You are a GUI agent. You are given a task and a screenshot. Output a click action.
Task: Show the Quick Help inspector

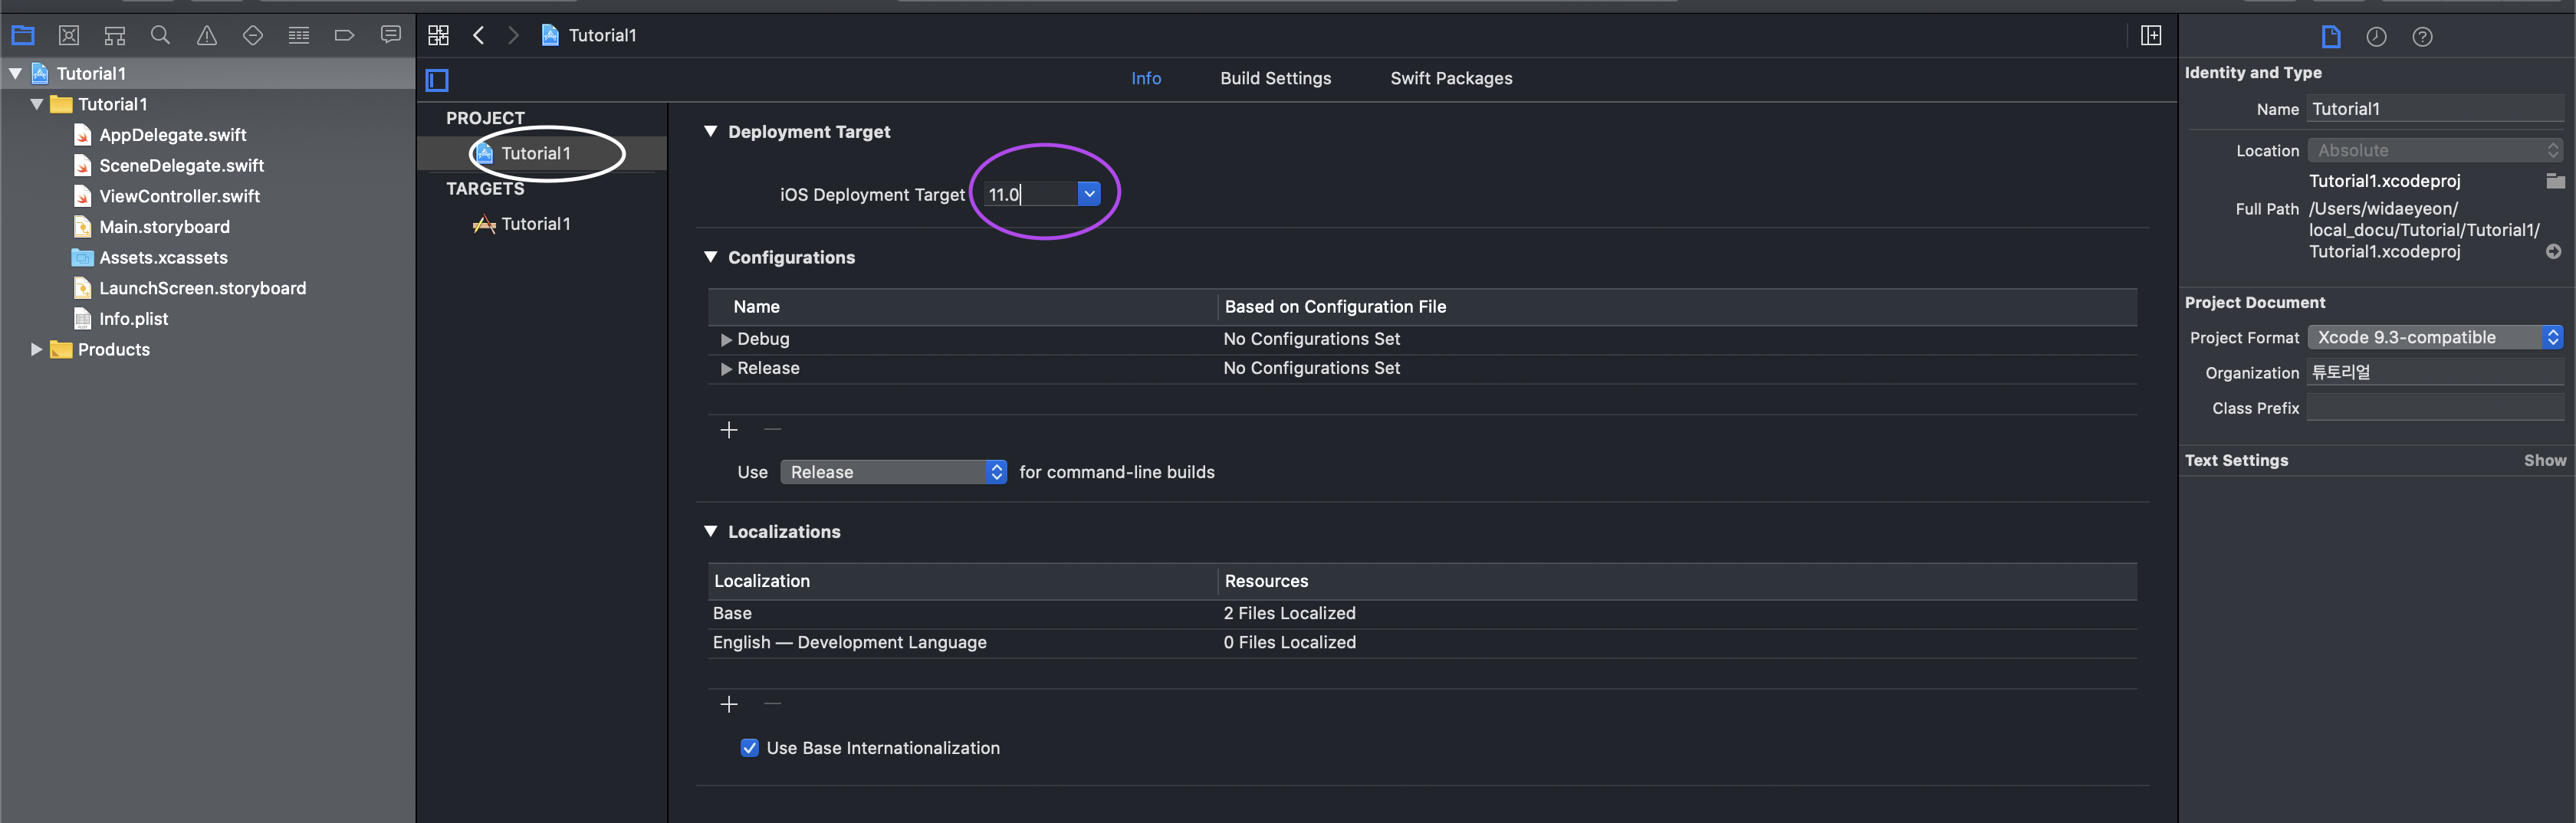(x=2423, y=37)
